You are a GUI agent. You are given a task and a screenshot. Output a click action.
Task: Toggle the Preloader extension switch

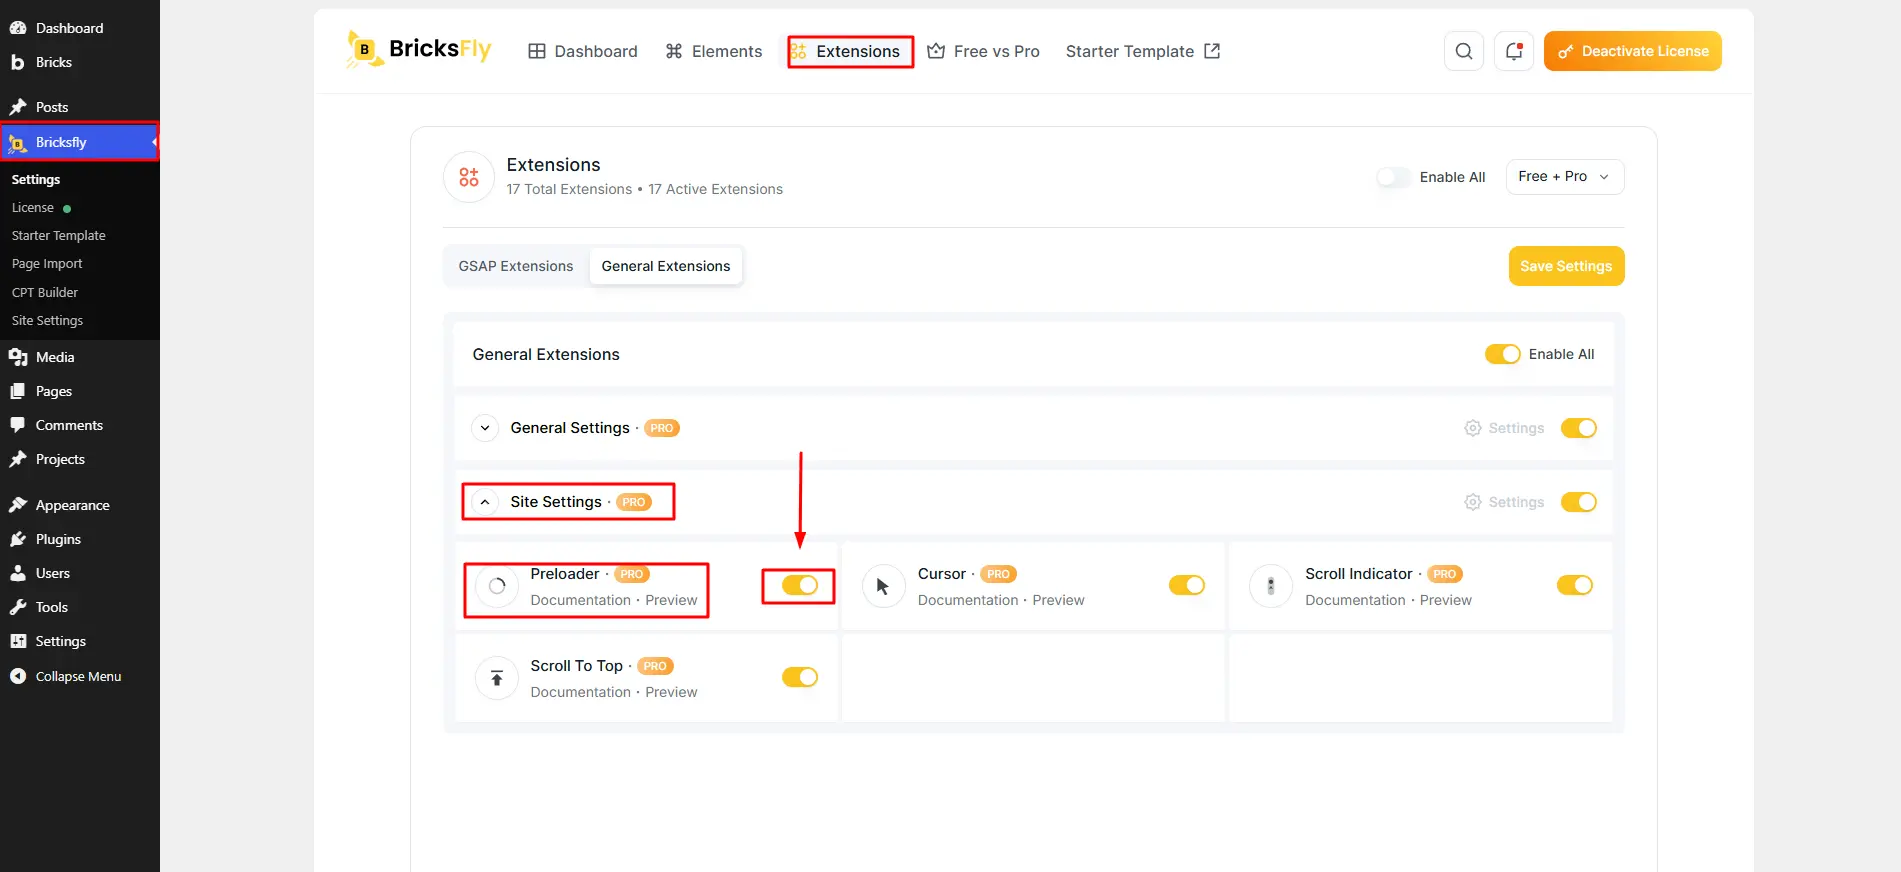point(800,585)
